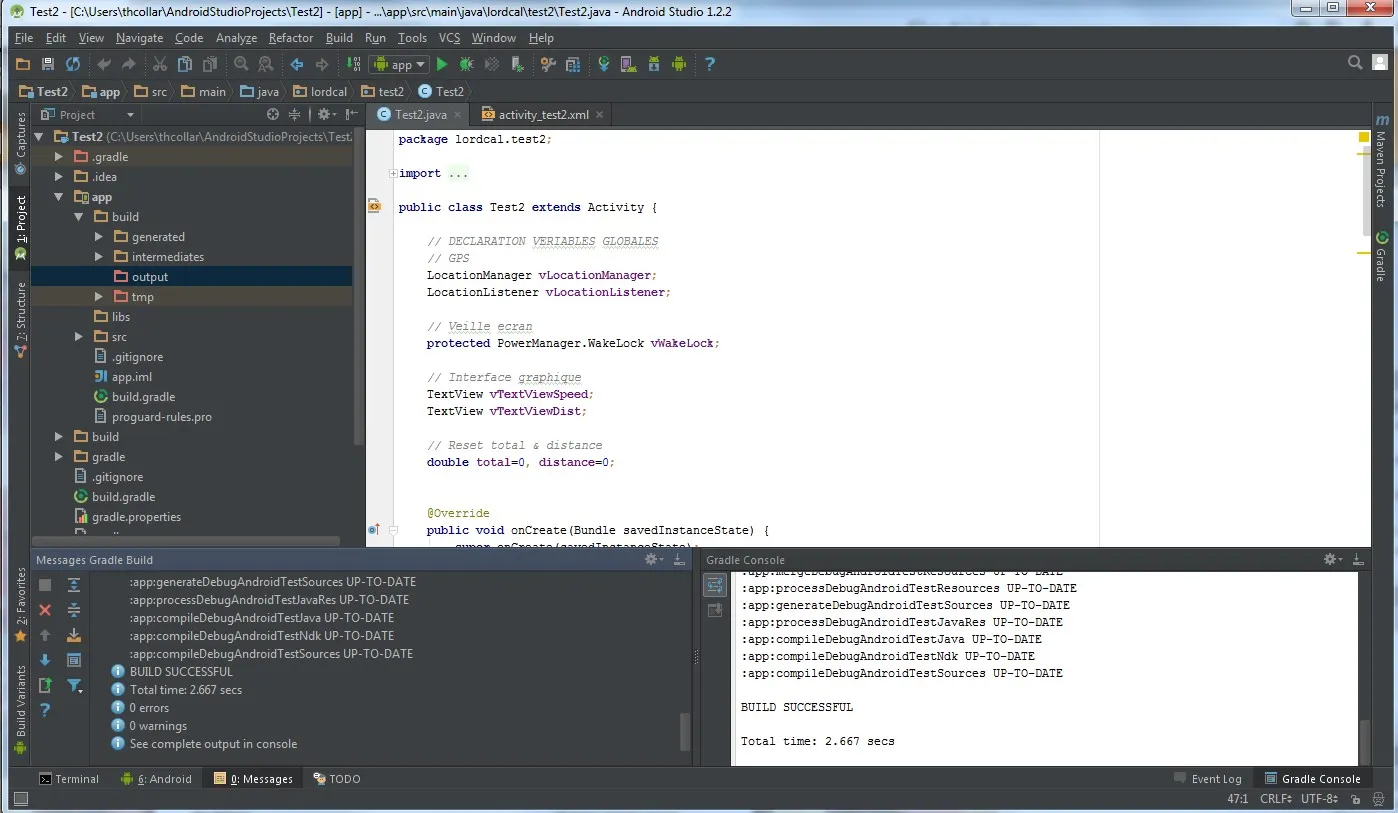Open the app run configuration dropdown
This screenshot has width=1398, height=813.
point(399,64)
